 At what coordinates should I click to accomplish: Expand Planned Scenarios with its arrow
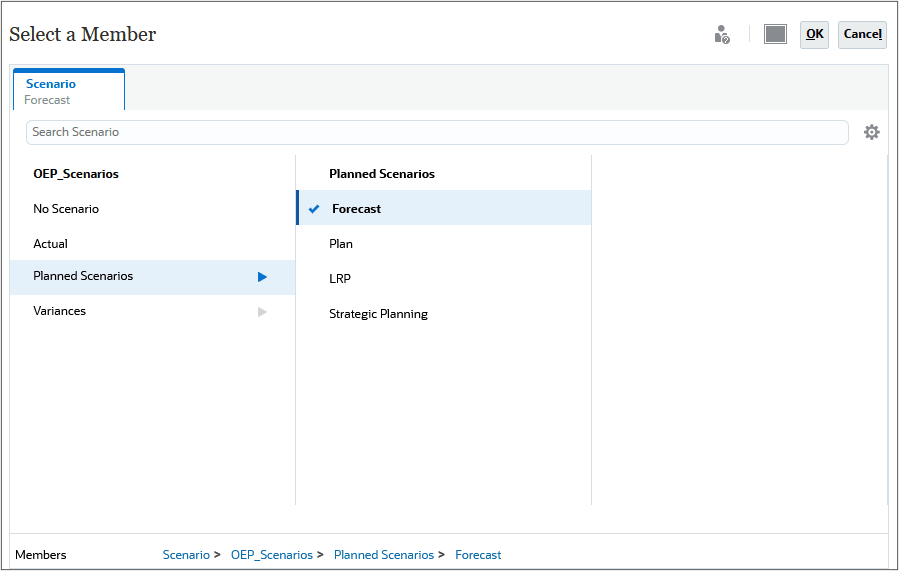(x=263, y=277)
